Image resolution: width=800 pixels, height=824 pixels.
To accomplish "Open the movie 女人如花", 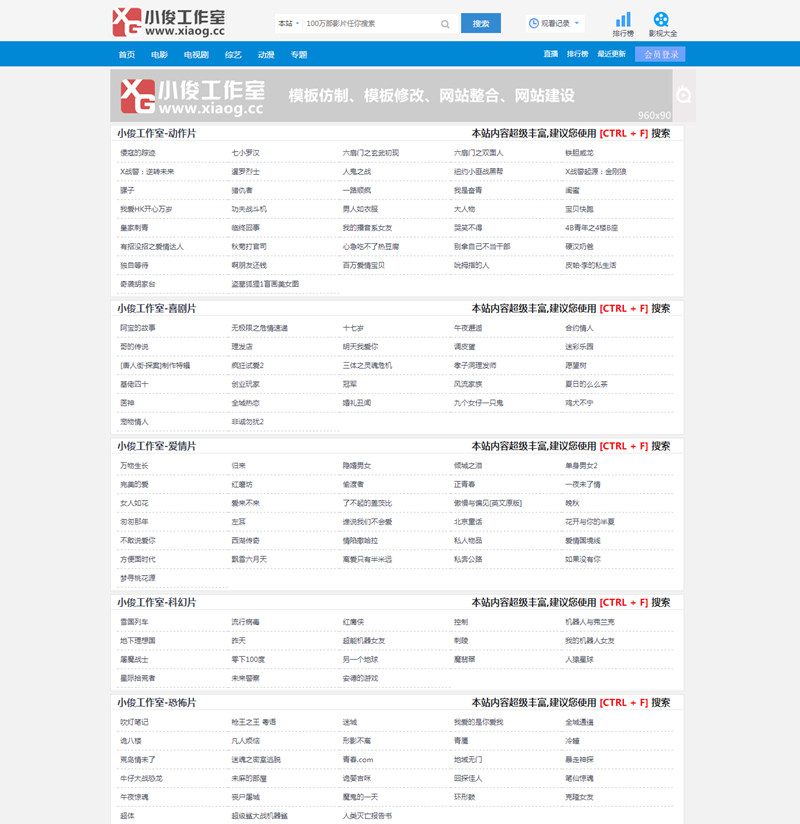I will tap(134, 503).
